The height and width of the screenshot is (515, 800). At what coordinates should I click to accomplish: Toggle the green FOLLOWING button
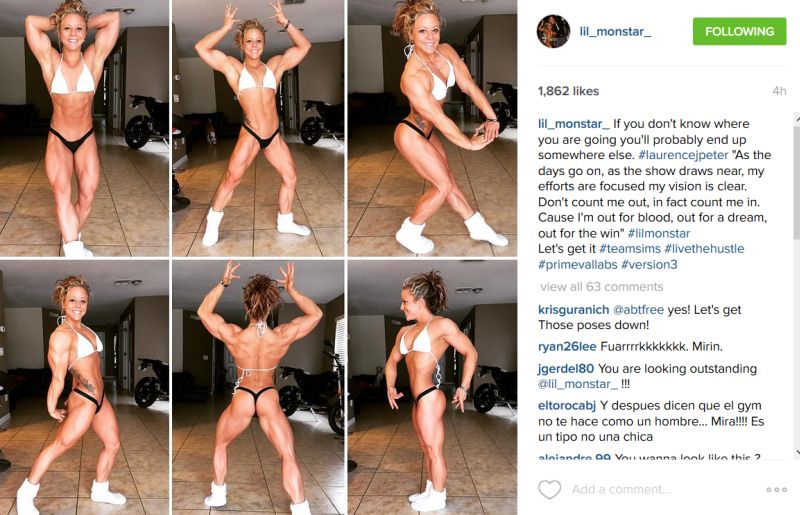point(739,31)
